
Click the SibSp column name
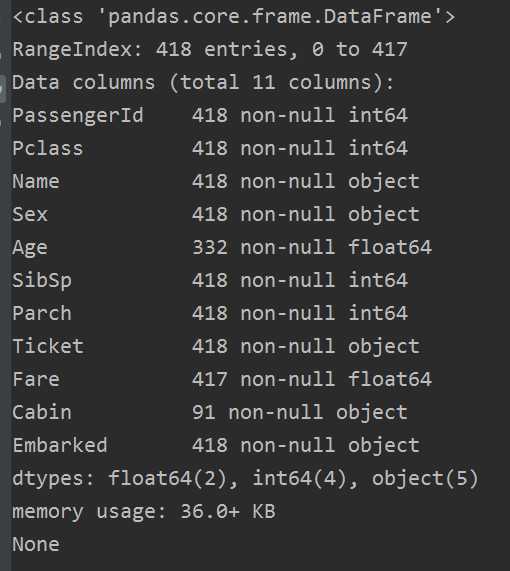click(x=42, y=281)
